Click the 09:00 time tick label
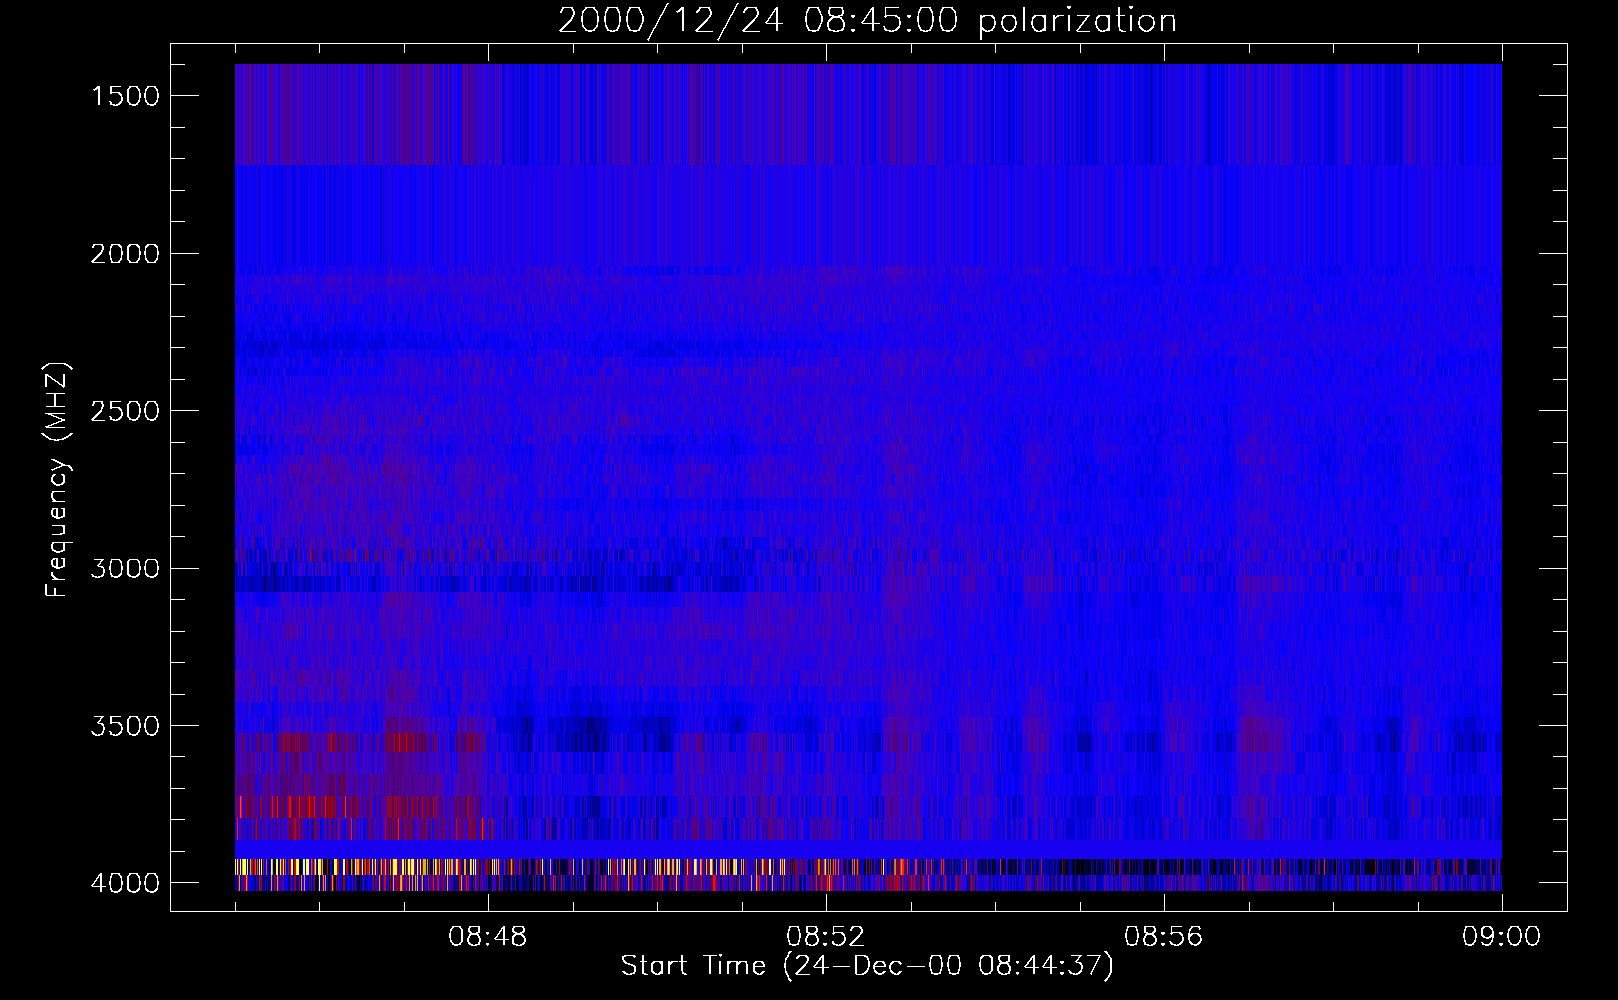The width and height of the screenshot is (1618, 1000). coord(1502,937)
